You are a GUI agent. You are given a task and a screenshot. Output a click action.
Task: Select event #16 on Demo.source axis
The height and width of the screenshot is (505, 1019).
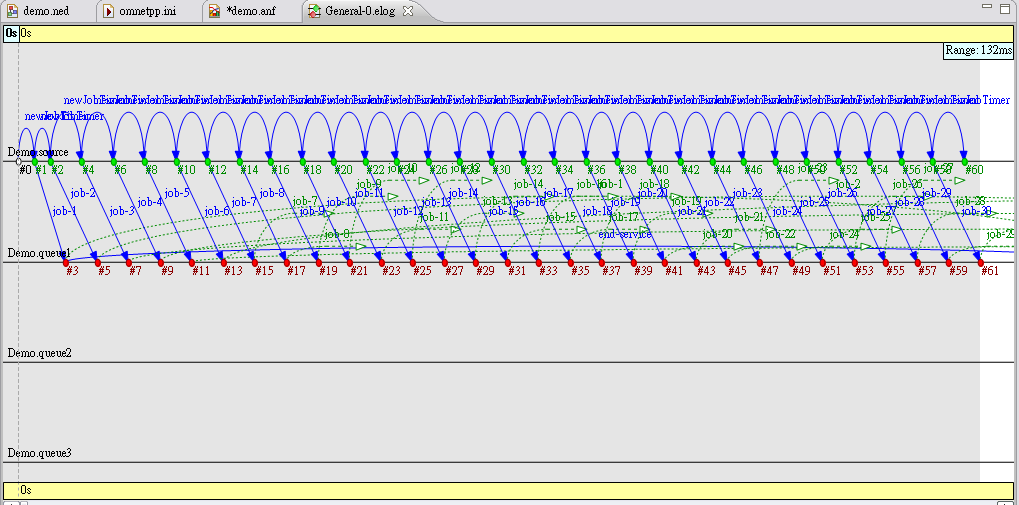tap(271, 161)
